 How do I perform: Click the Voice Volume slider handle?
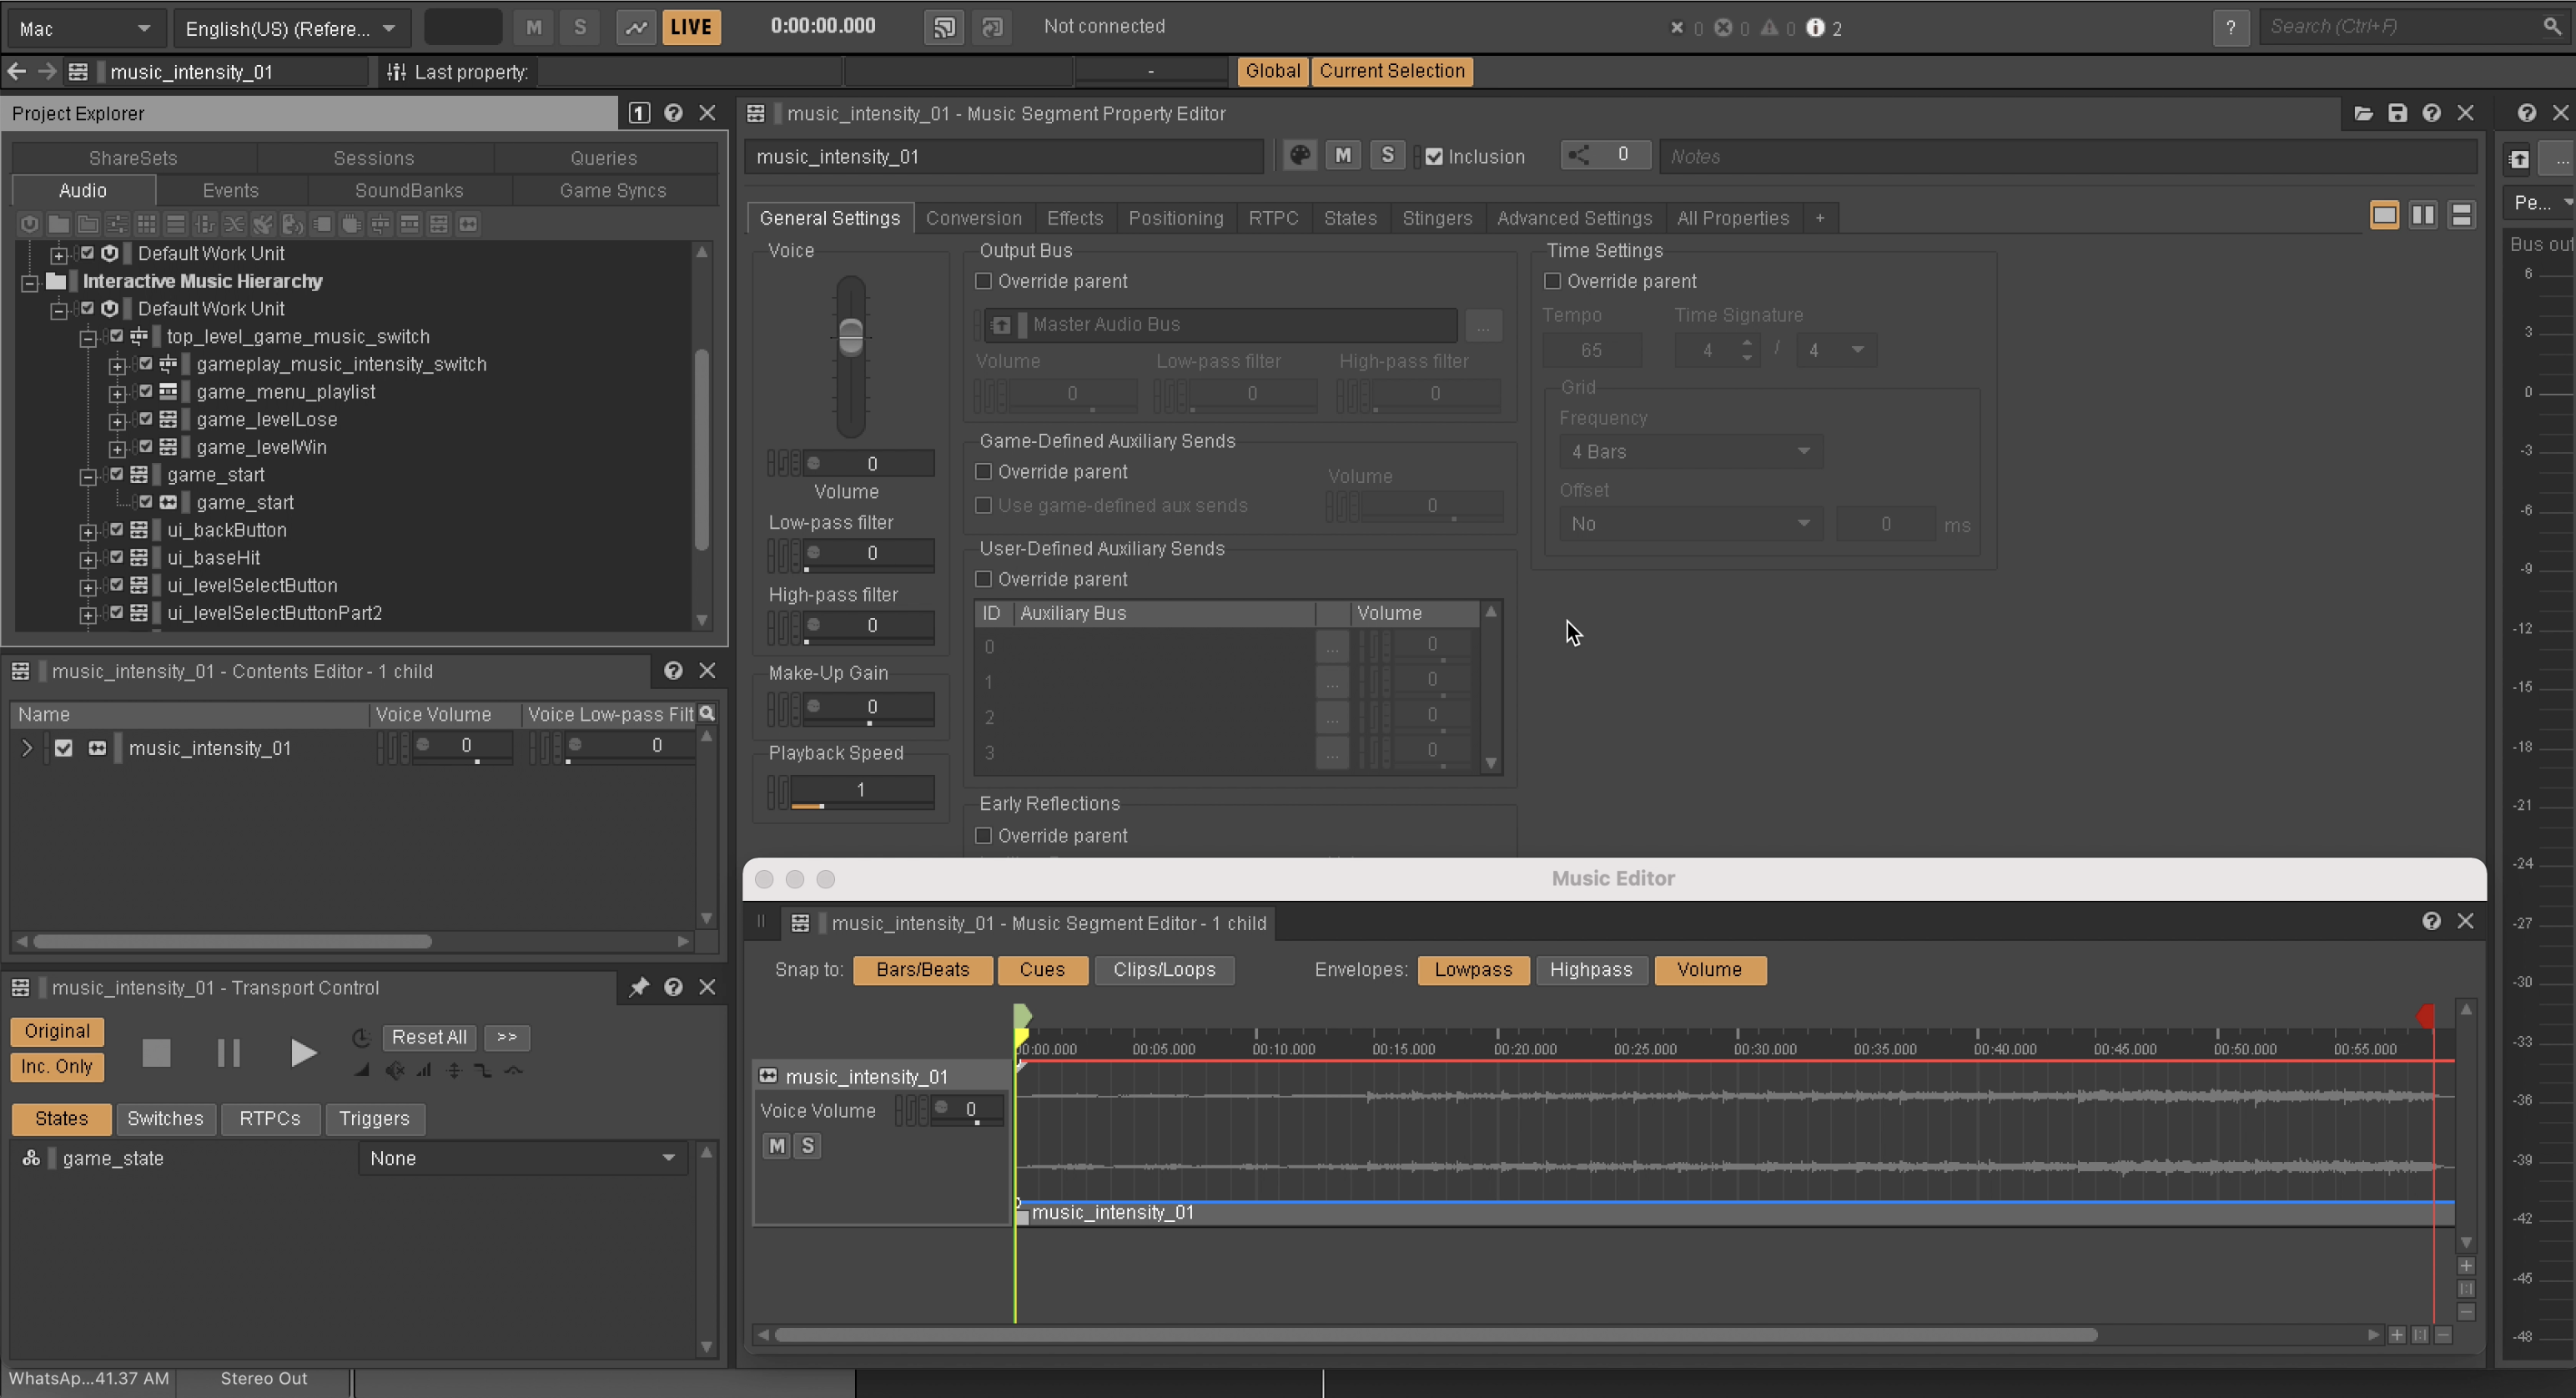tap(851, 337)
